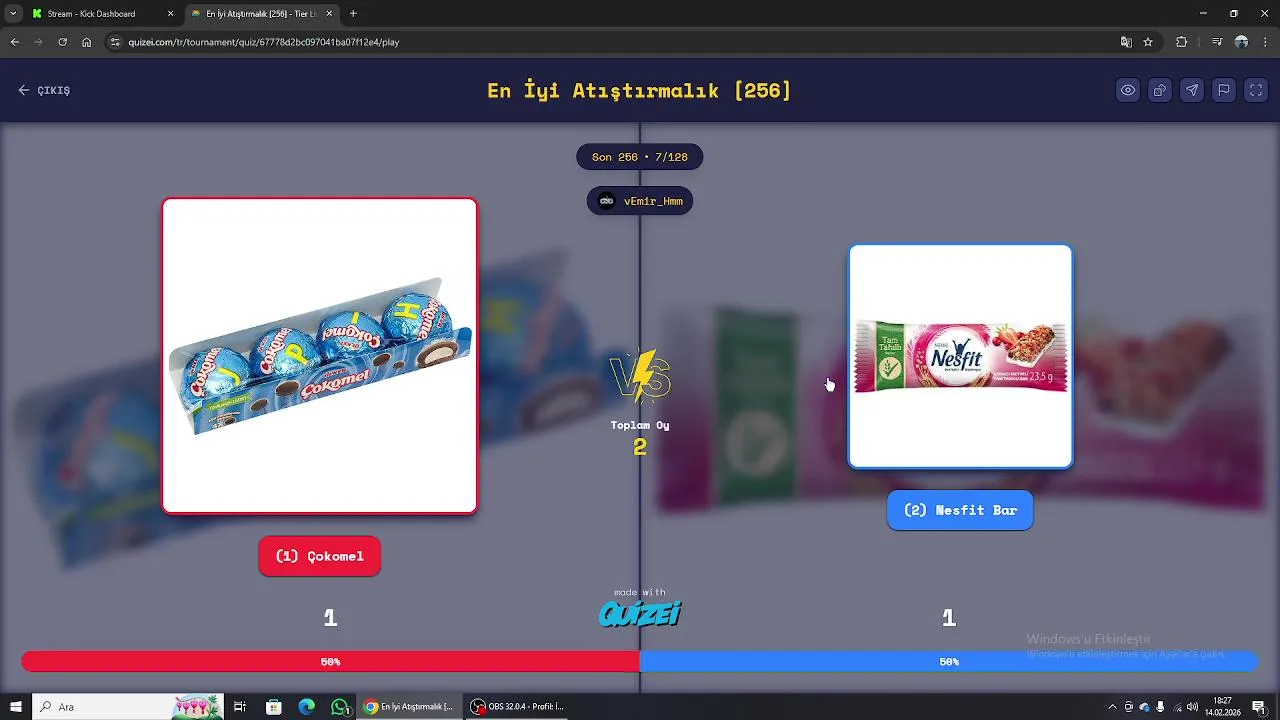Screen dimensions: 1280x720
Task: Open the Wi-Fi network tray icon
Action: [x=1177, y=707]
